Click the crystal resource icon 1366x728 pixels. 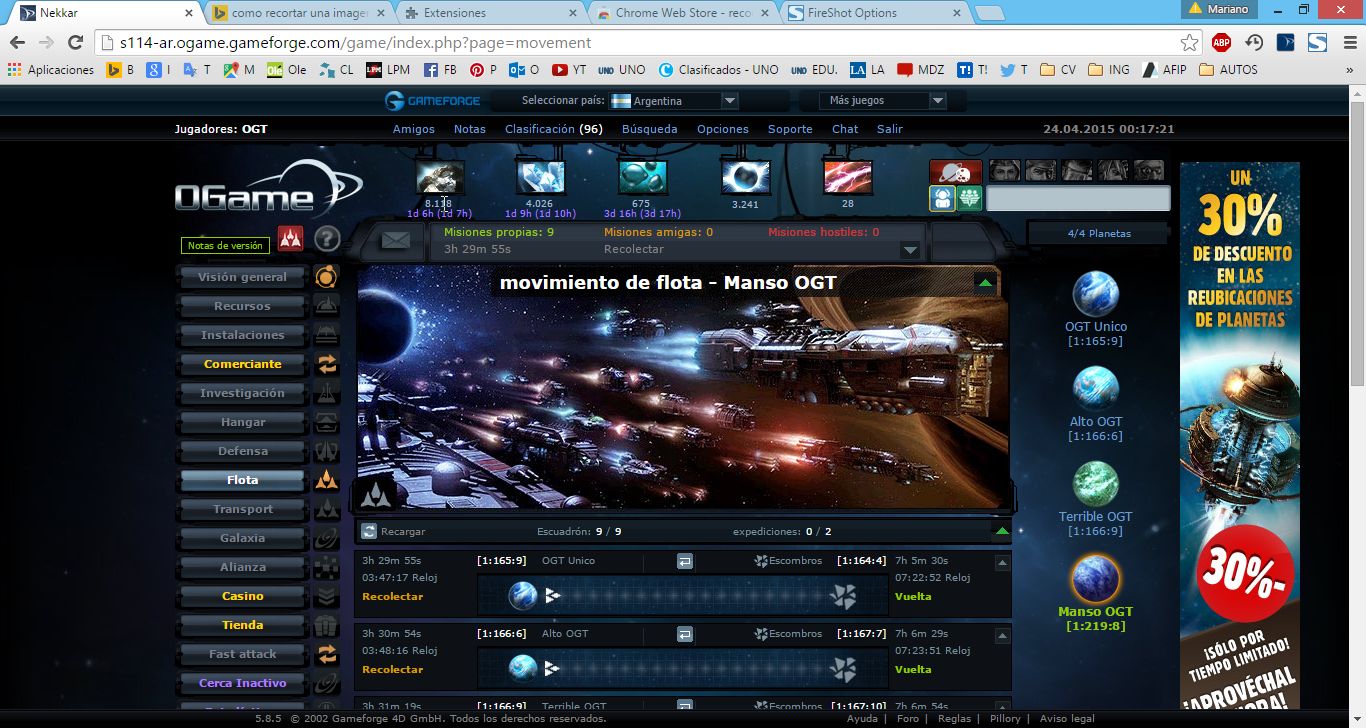(x=541, y=177)
